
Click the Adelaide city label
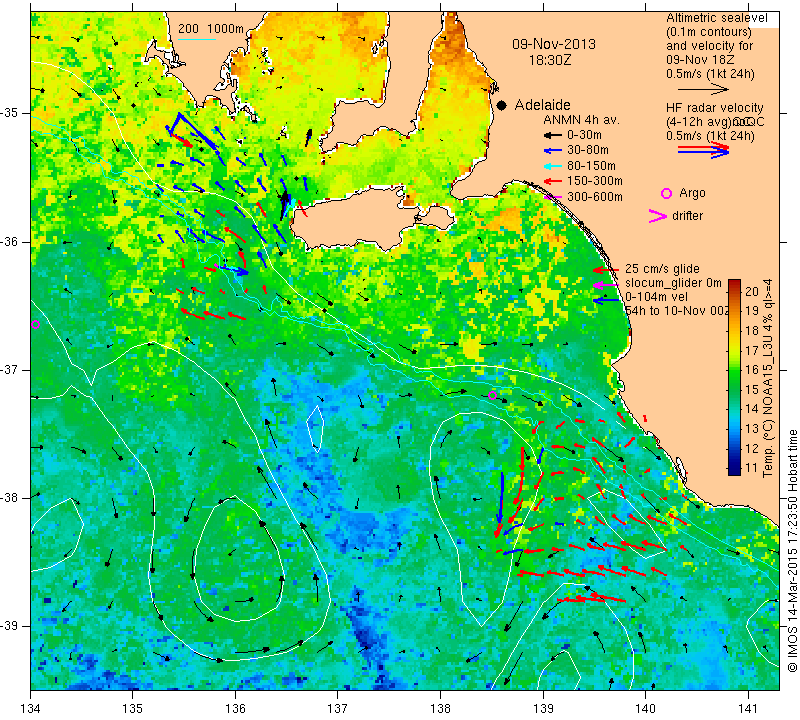[542, 105]
